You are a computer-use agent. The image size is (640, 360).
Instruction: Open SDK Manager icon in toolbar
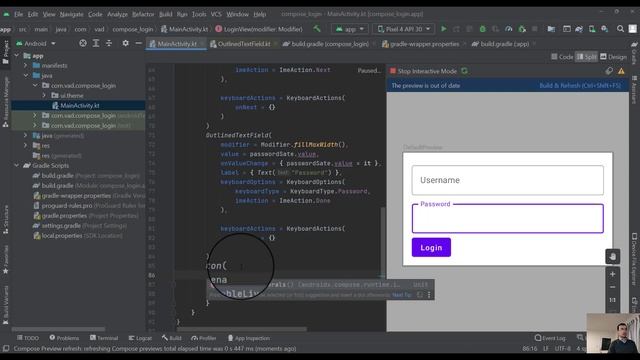604,29
